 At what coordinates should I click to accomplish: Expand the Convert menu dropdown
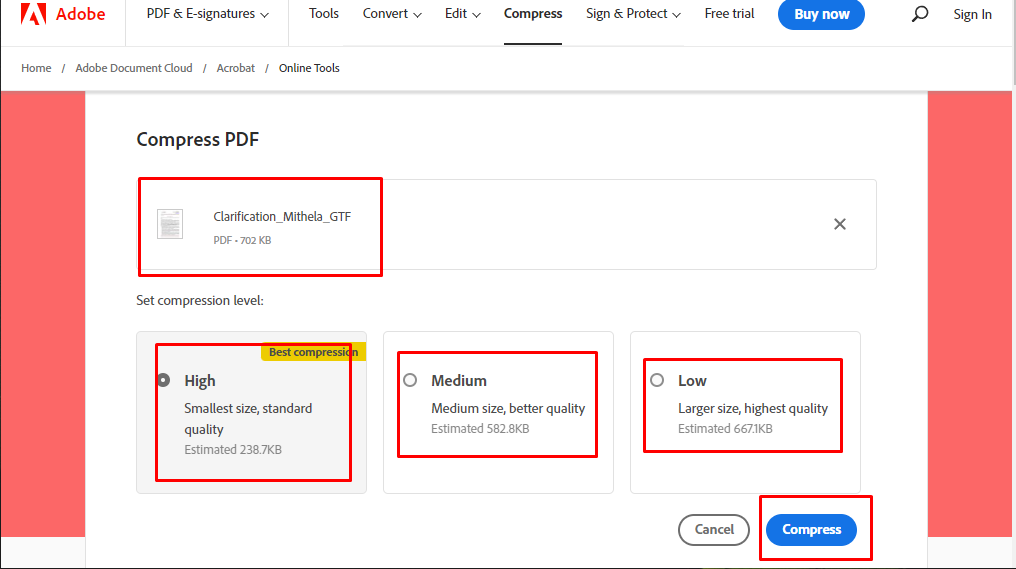click(x=392, y=14)
